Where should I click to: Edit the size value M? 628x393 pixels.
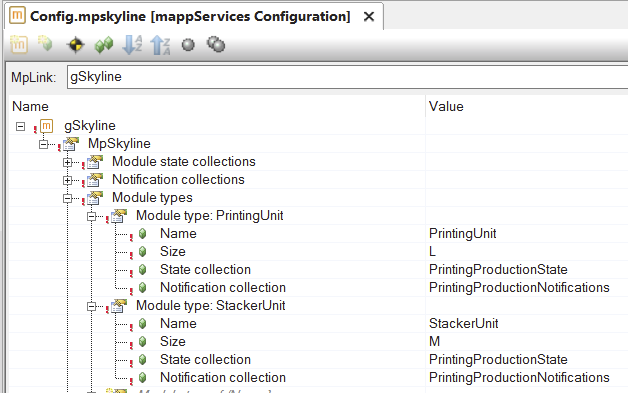click(x=435, y=342)
